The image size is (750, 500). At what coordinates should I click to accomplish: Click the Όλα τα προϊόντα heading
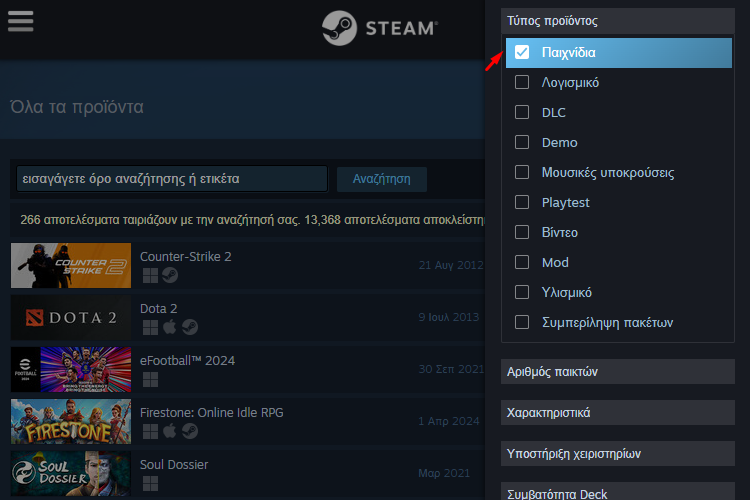coord(77,107)
